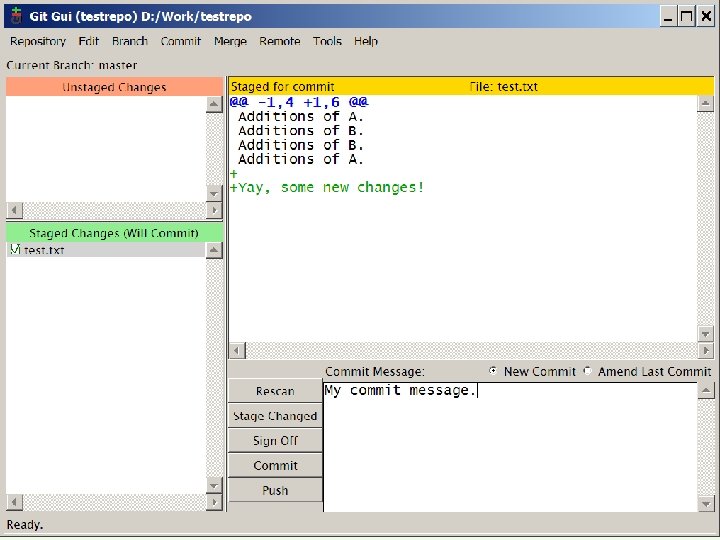Click the up arrow of the diff view scrollbar
The height and width of the screenshot is (540, 720).
click(x=705, y=103)
